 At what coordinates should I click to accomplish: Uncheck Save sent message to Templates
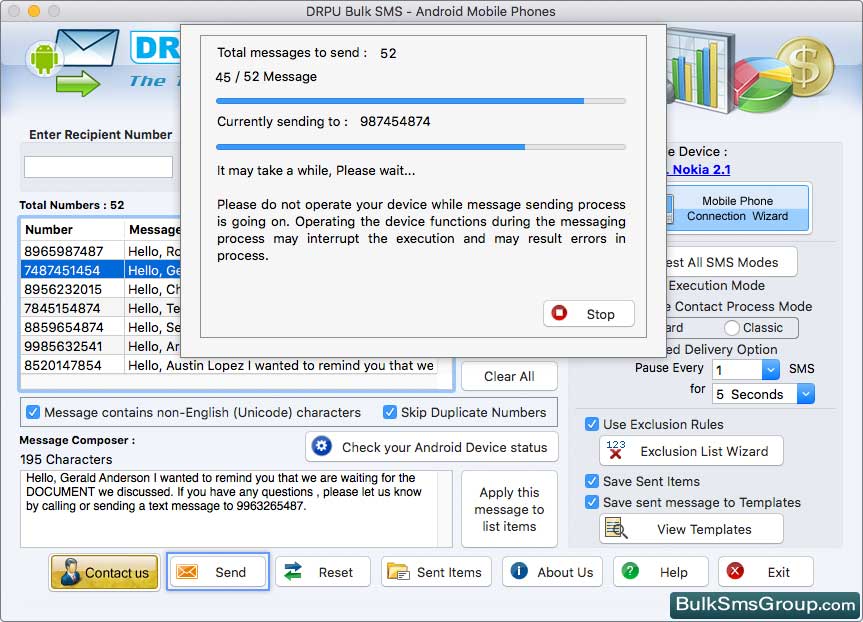point(592,502)
